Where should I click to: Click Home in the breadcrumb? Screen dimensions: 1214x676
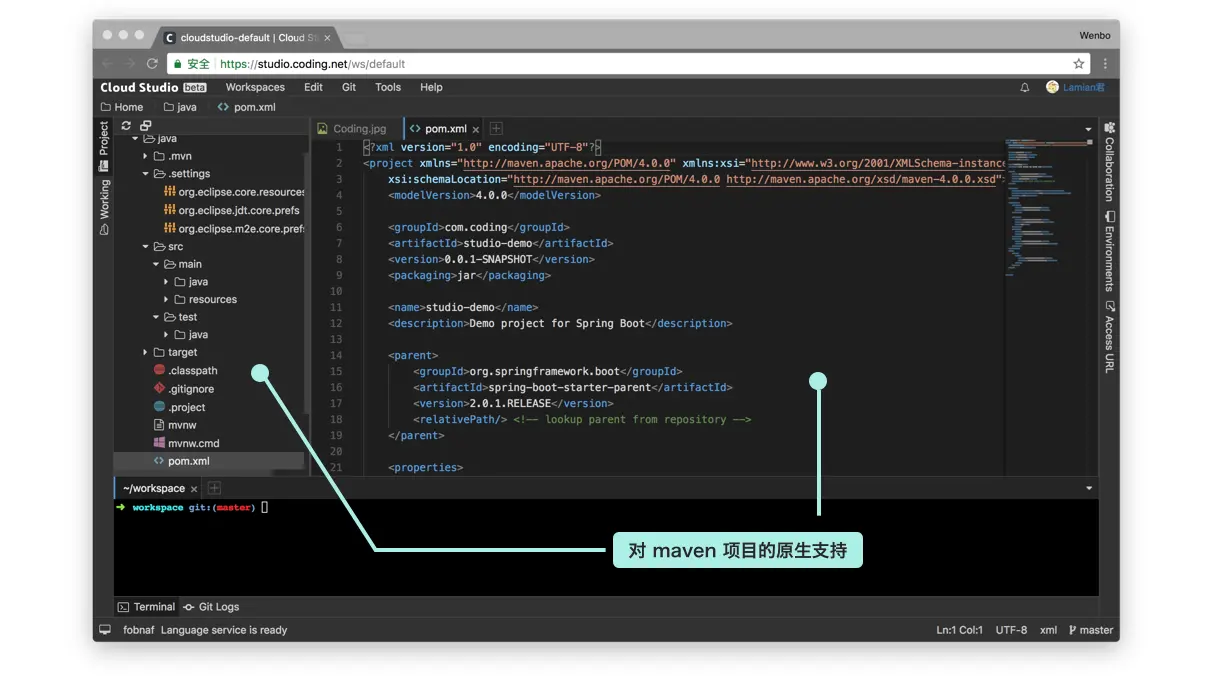[x=122, y=107]
